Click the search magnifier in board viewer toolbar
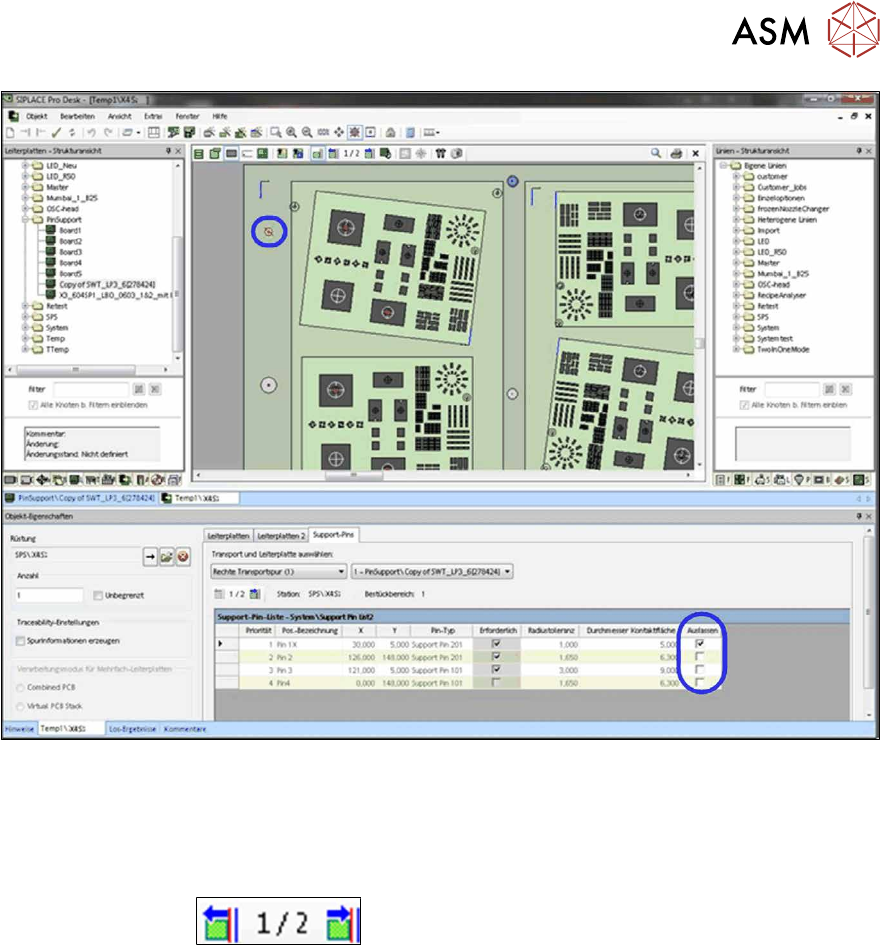This screenshot has width=880, height=945. pyautogui.click(x=656, y=154)
